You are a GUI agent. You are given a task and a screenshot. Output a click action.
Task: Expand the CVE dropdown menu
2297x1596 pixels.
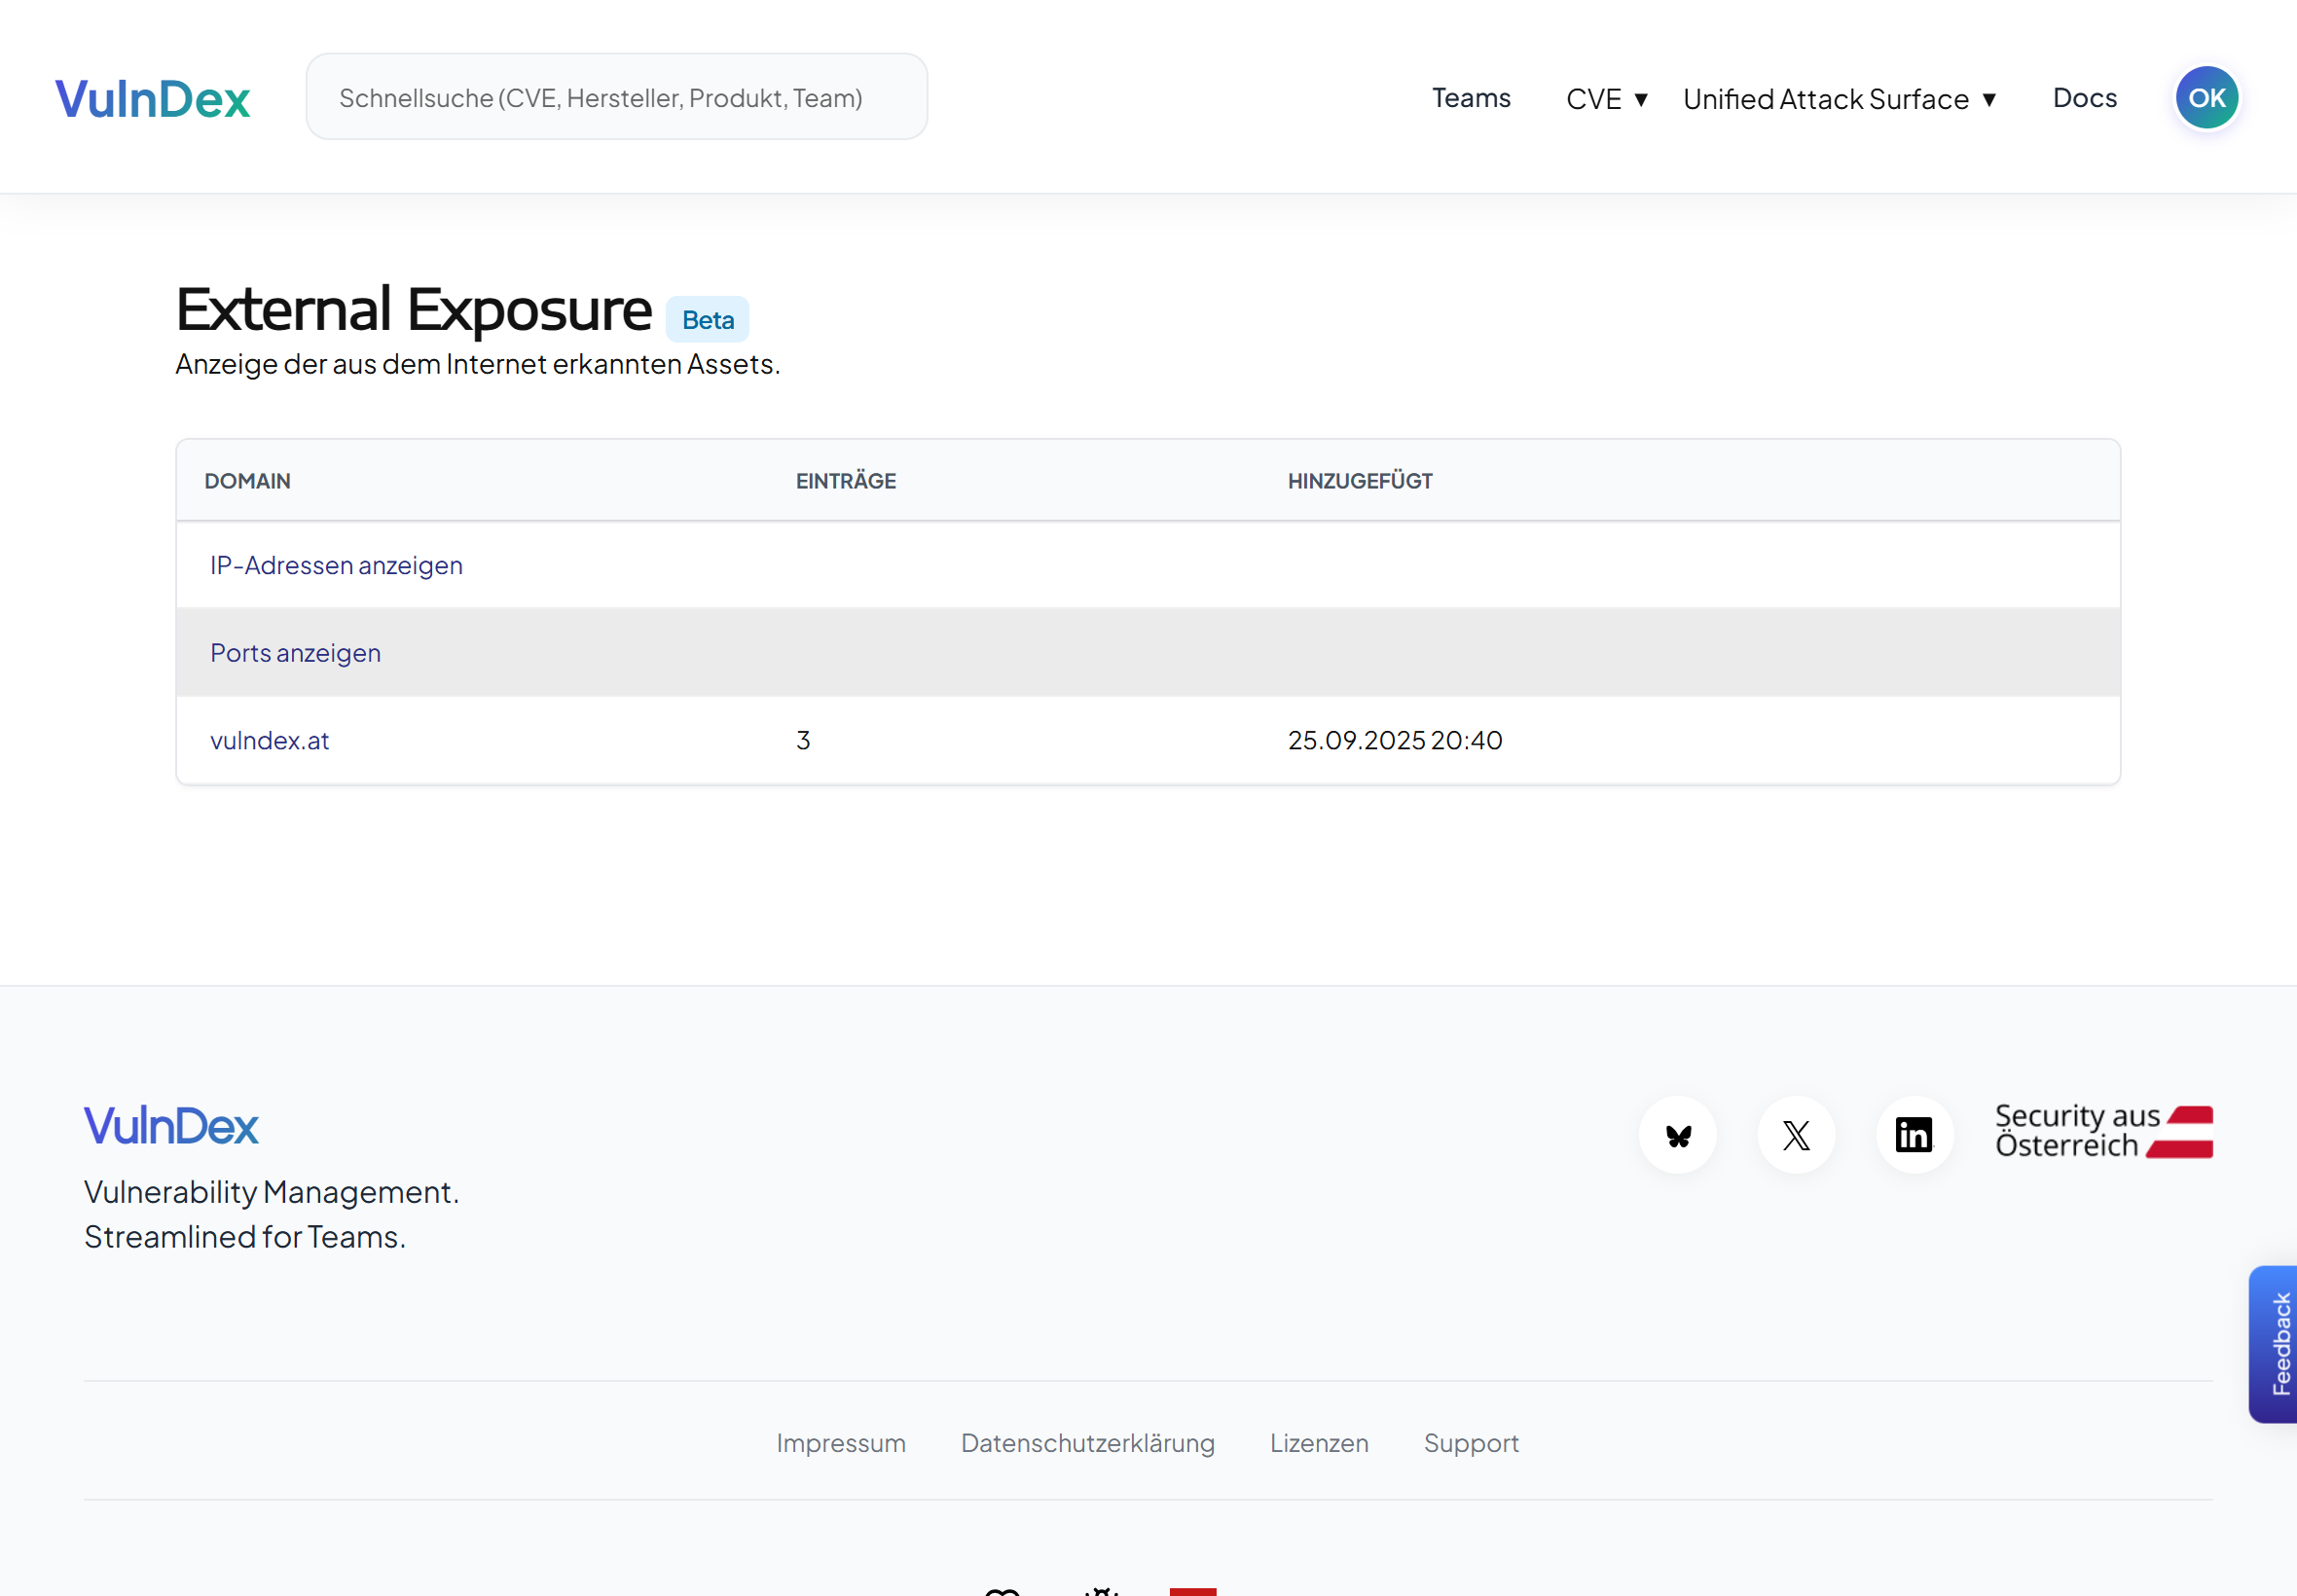click(1606, 99)
